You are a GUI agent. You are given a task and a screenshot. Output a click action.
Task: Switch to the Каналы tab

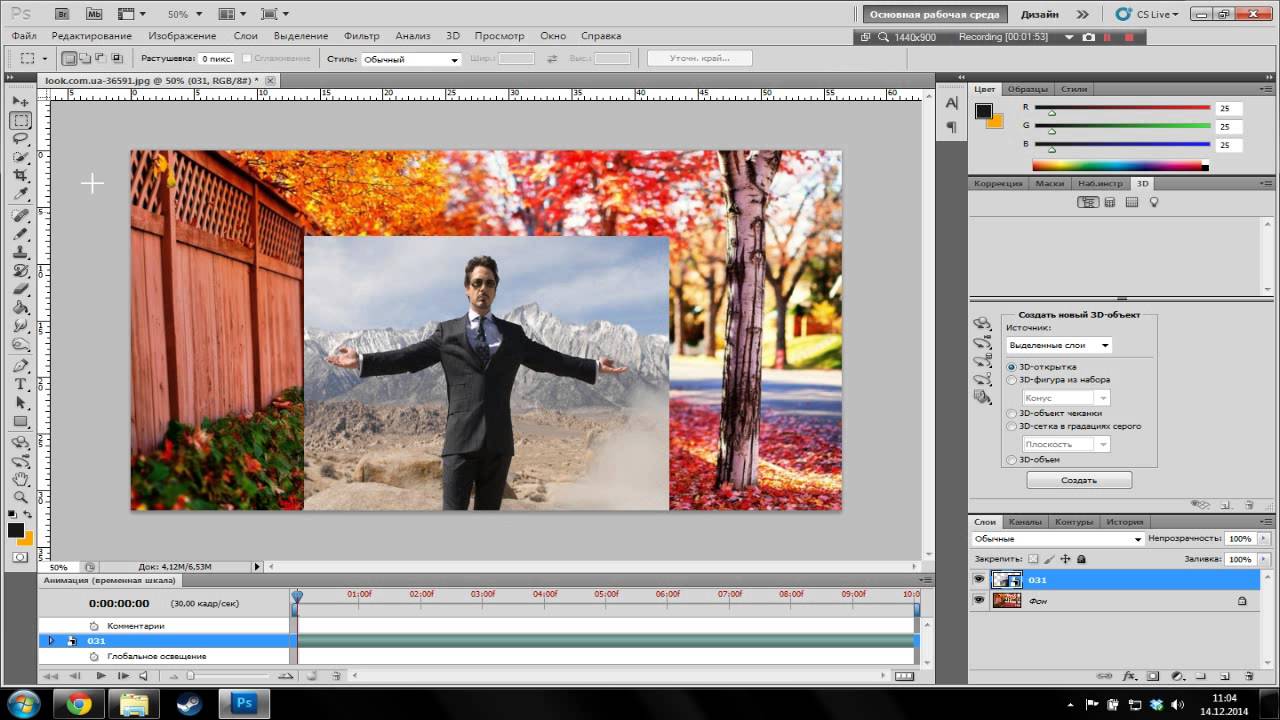click(1025, 522)
